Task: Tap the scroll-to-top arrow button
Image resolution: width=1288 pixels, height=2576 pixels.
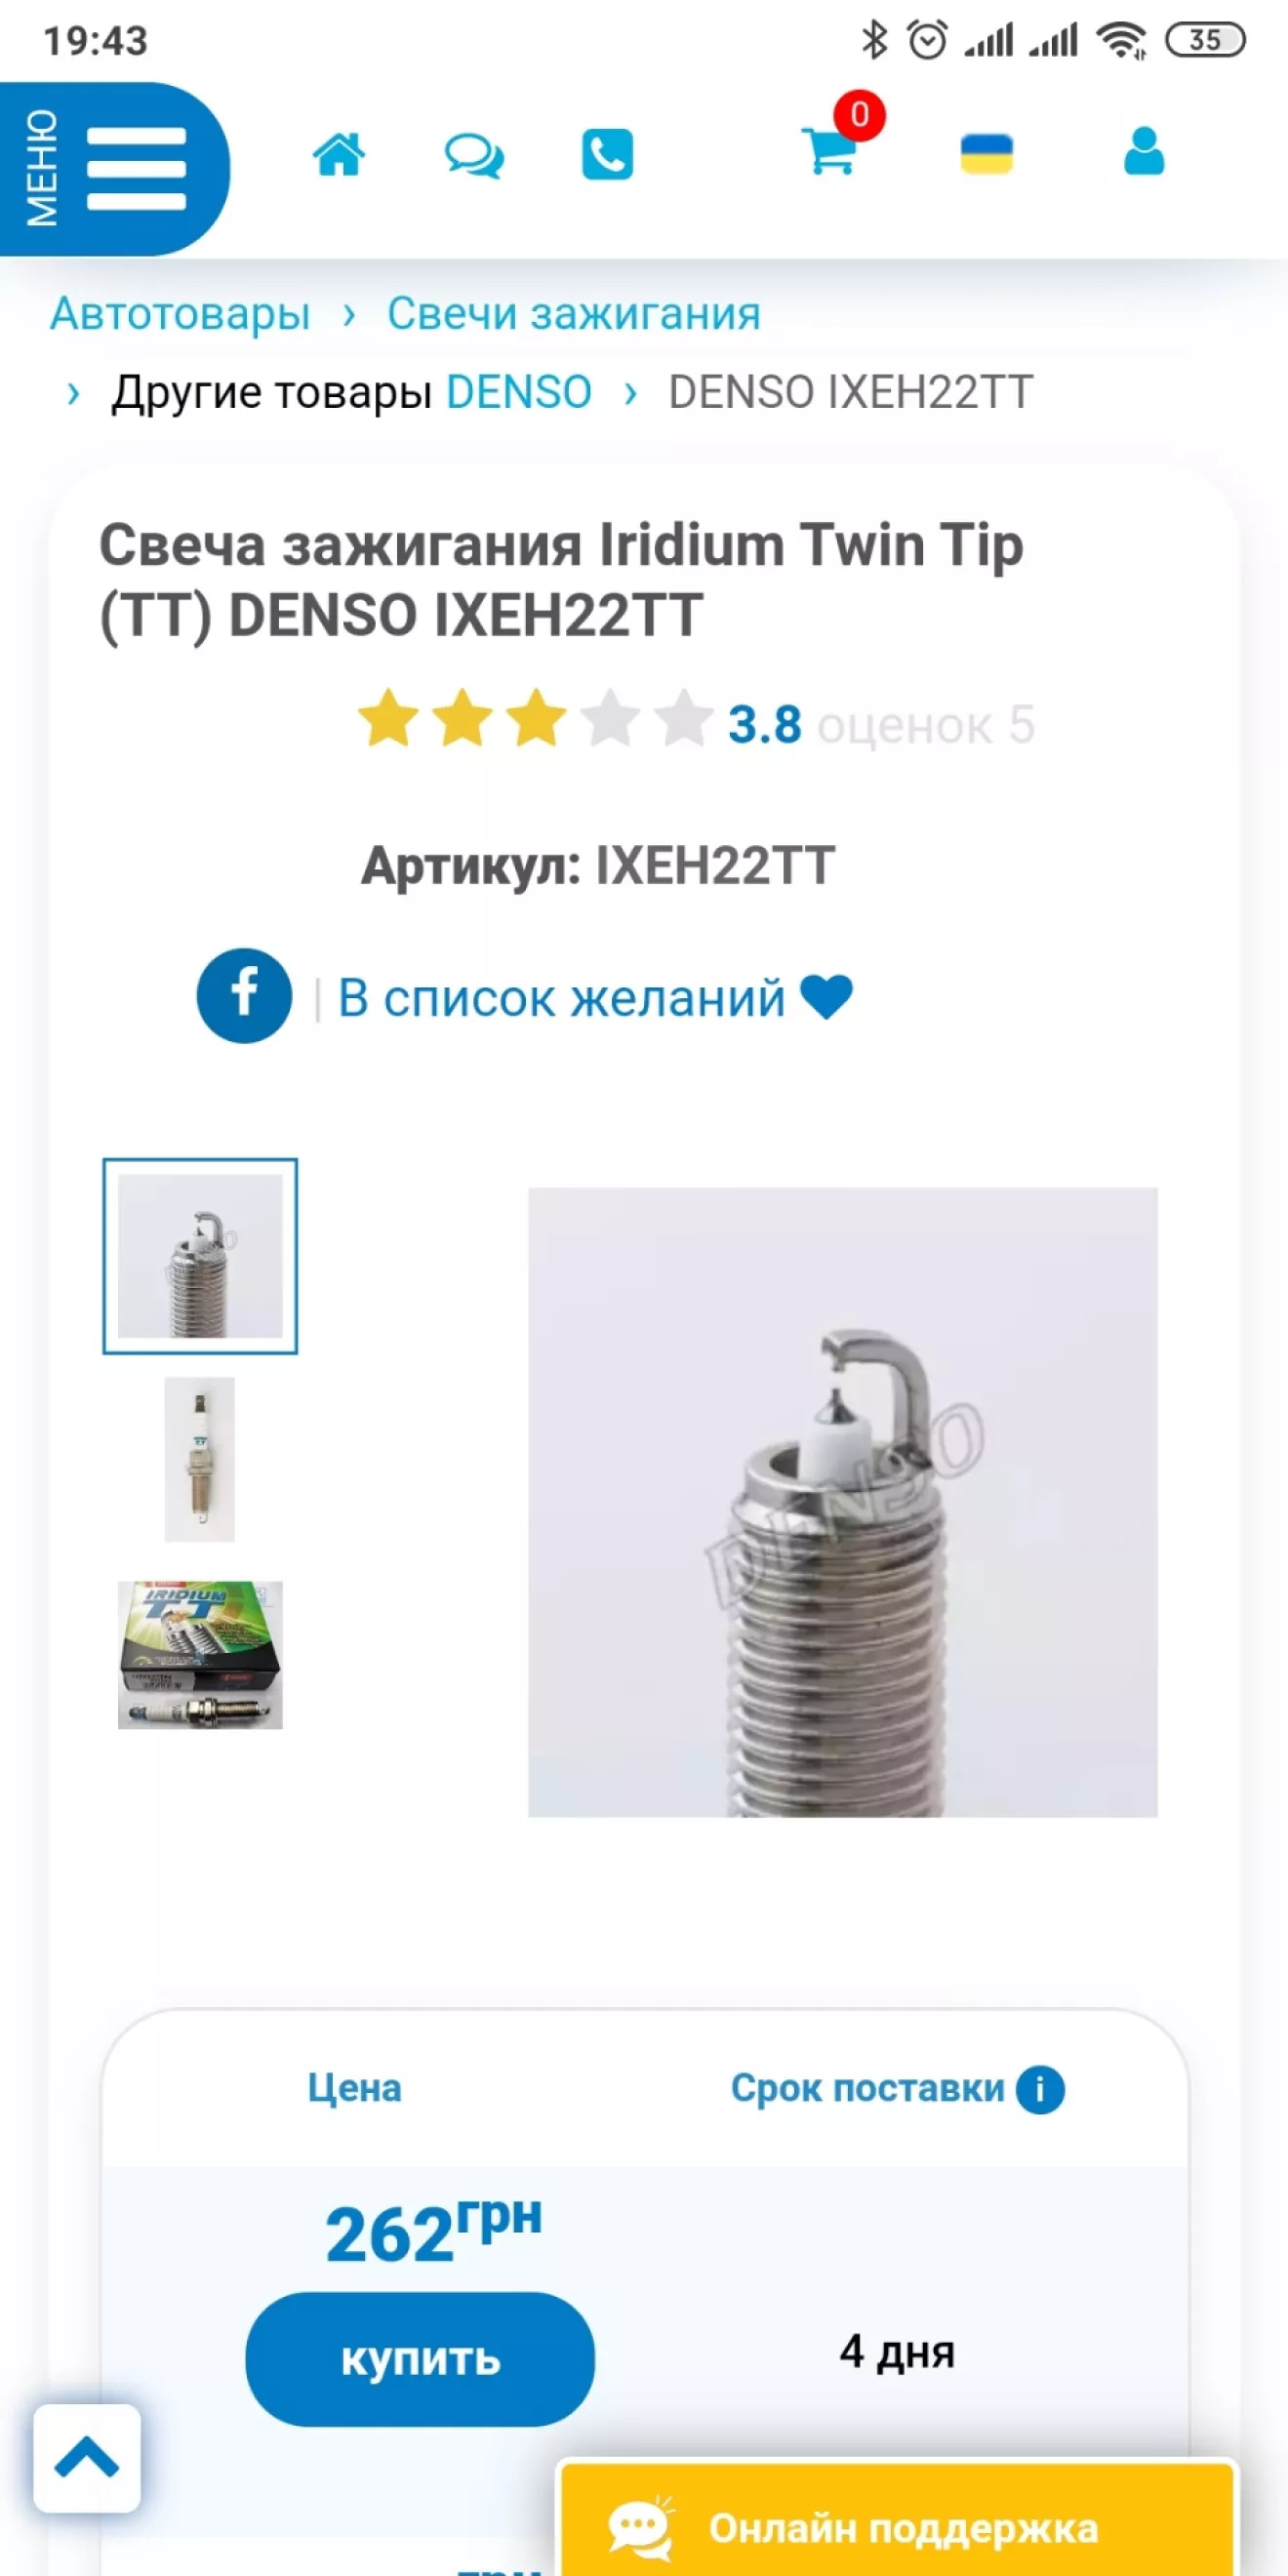Action: (x=87, y=2457)
